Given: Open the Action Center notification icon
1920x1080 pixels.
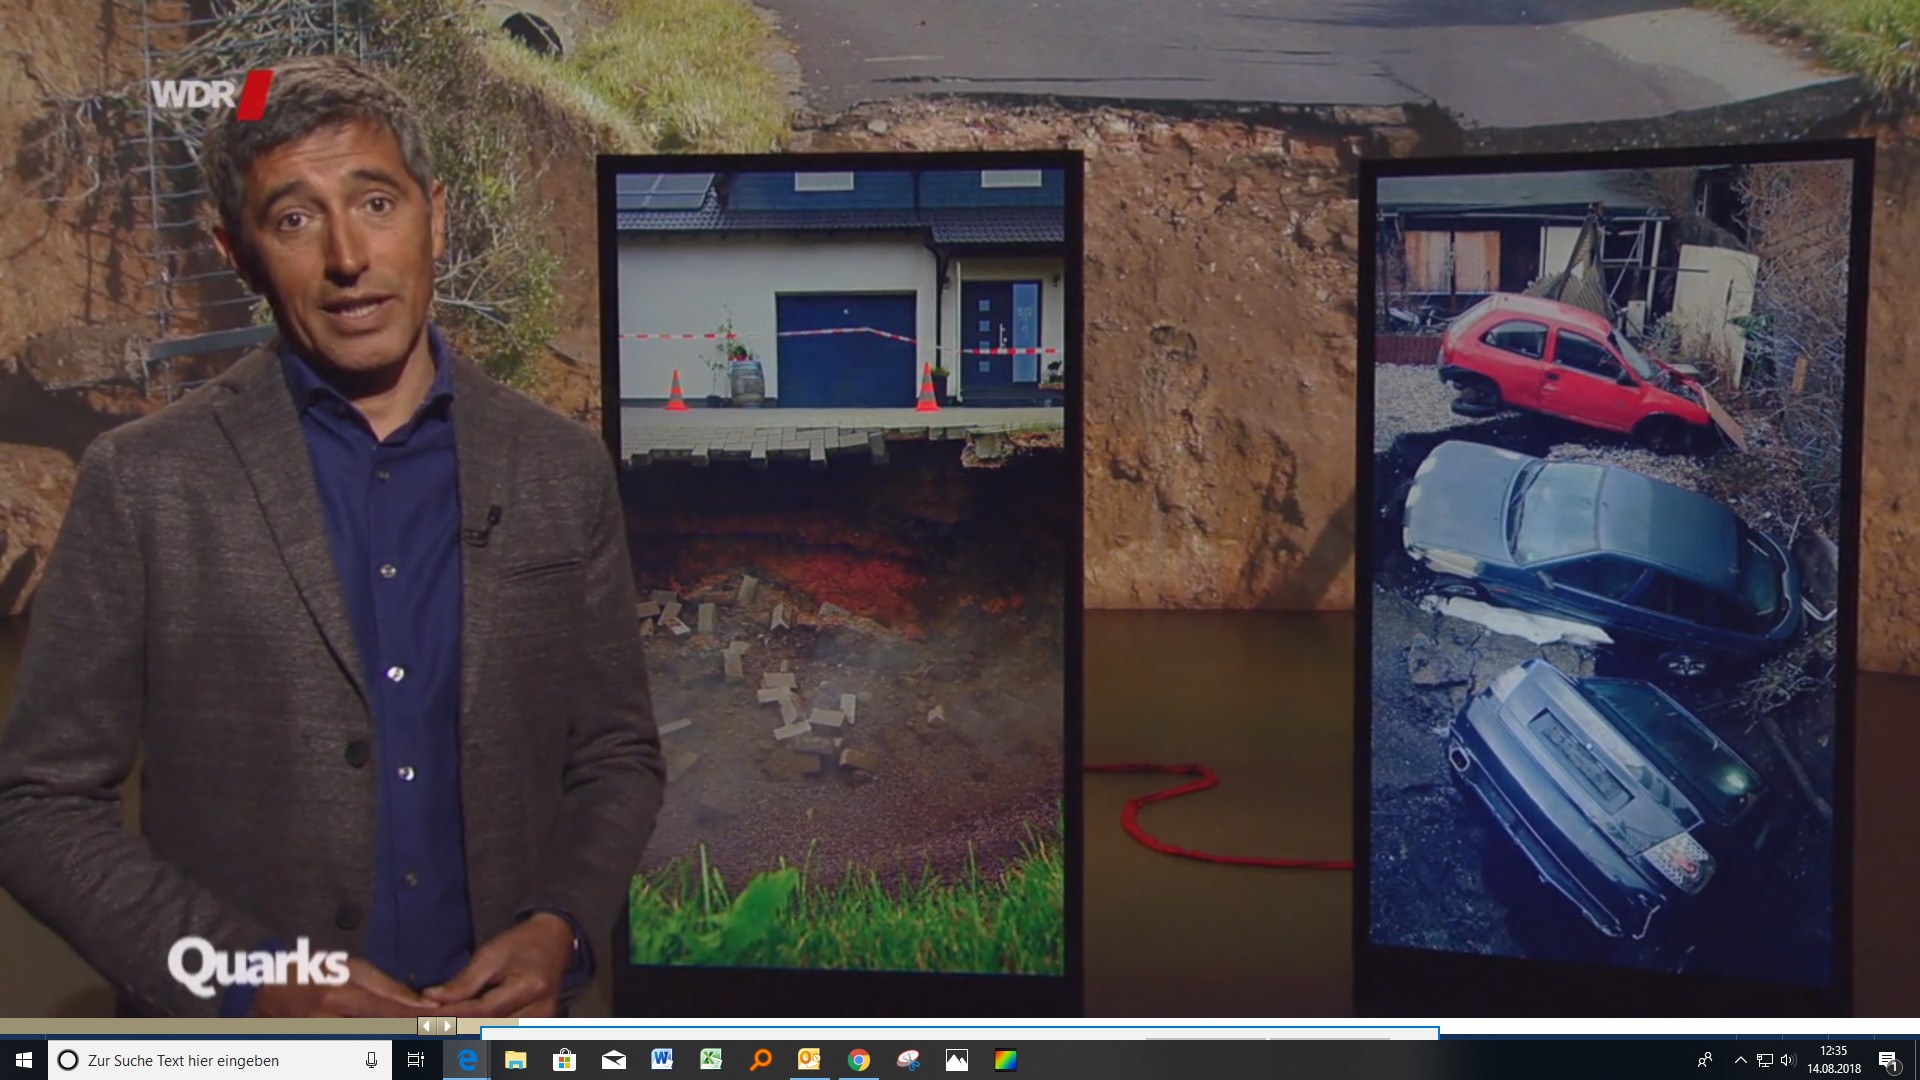Looking at the screenshot, I should tap(1888, 1060).
